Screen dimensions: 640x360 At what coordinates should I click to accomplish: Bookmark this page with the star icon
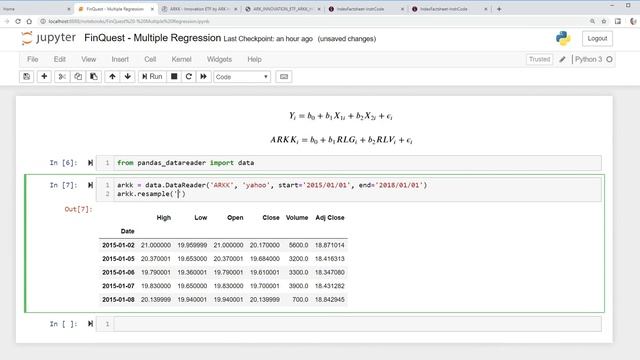pyautogui.click(x=604, y=21)
